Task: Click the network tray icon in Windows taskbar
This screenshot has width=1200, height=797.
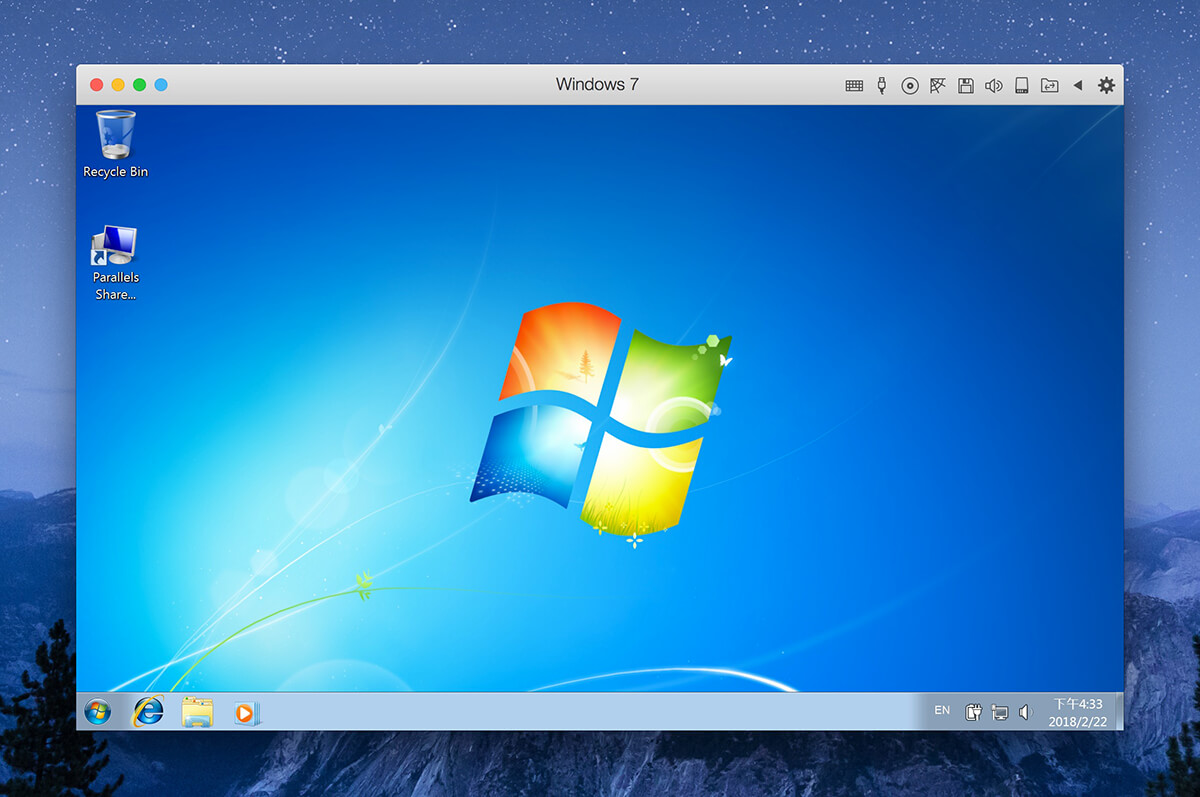Action: pos(1000,713)
